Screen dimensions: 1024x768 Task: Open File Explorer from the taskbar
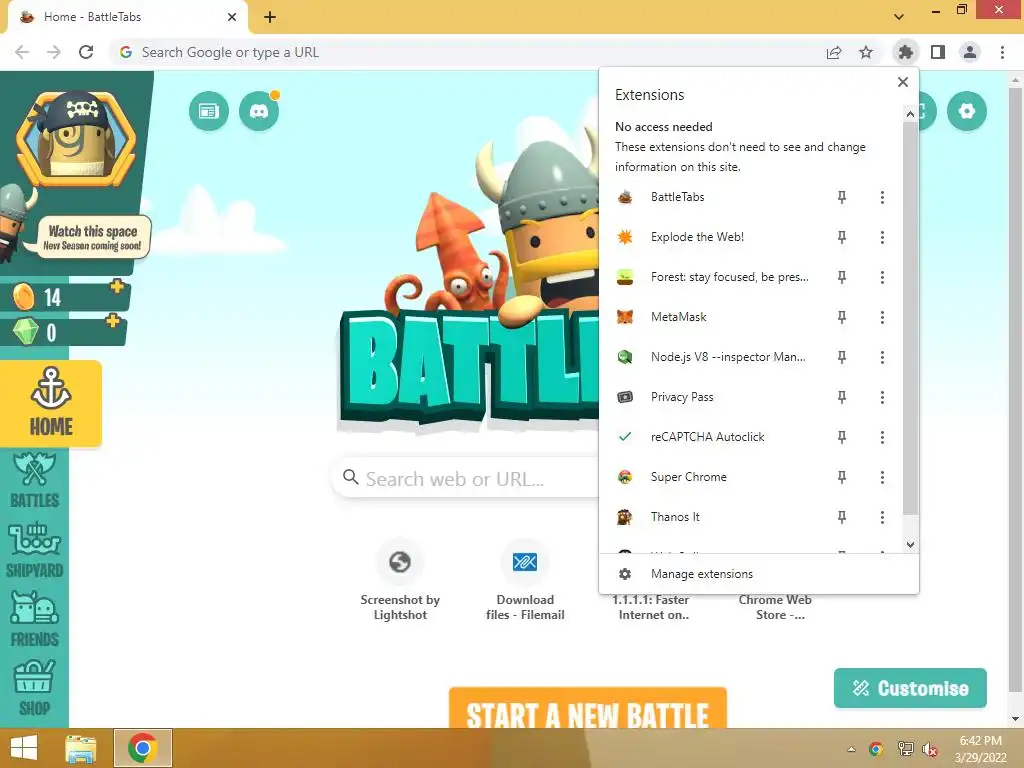(81, 748)
